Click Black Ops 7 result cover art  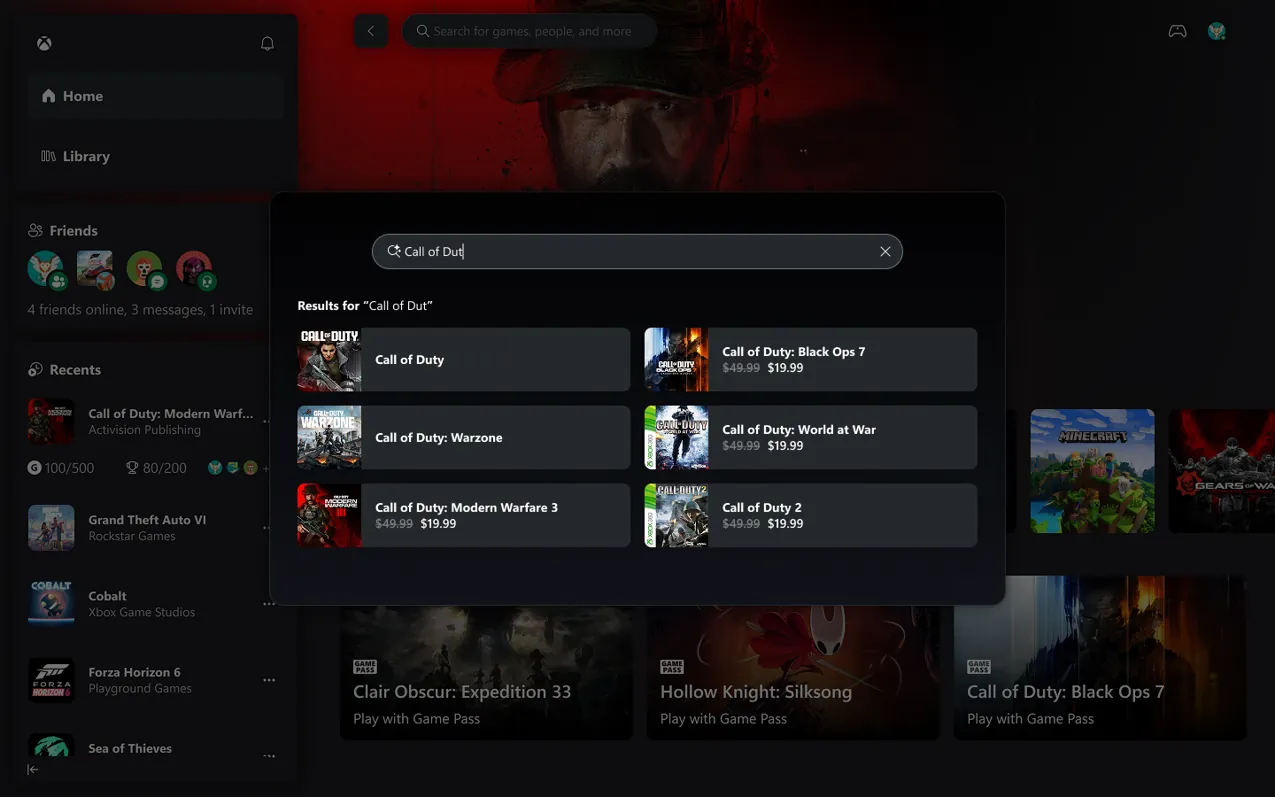(x=676, y=359)
